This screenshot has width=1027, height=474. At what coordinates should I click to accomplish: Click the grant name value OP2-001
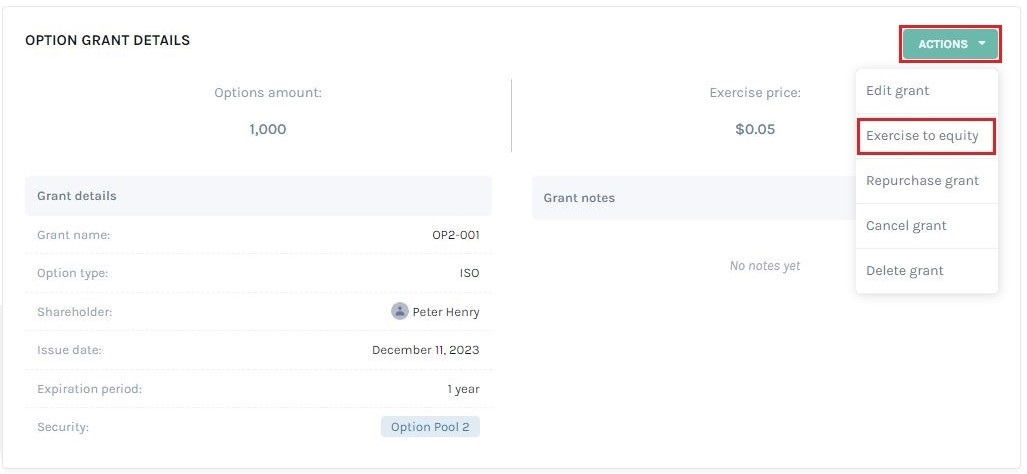point(456,235)
